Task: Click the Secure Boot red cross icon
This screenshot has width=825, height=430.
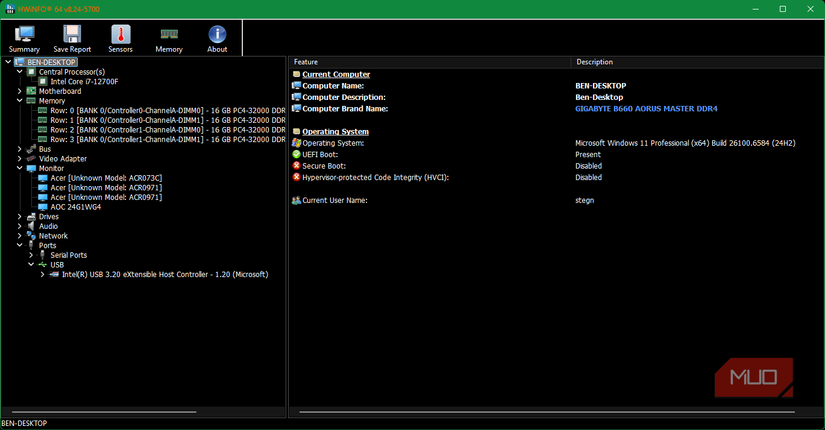Action: pos(296,166)
